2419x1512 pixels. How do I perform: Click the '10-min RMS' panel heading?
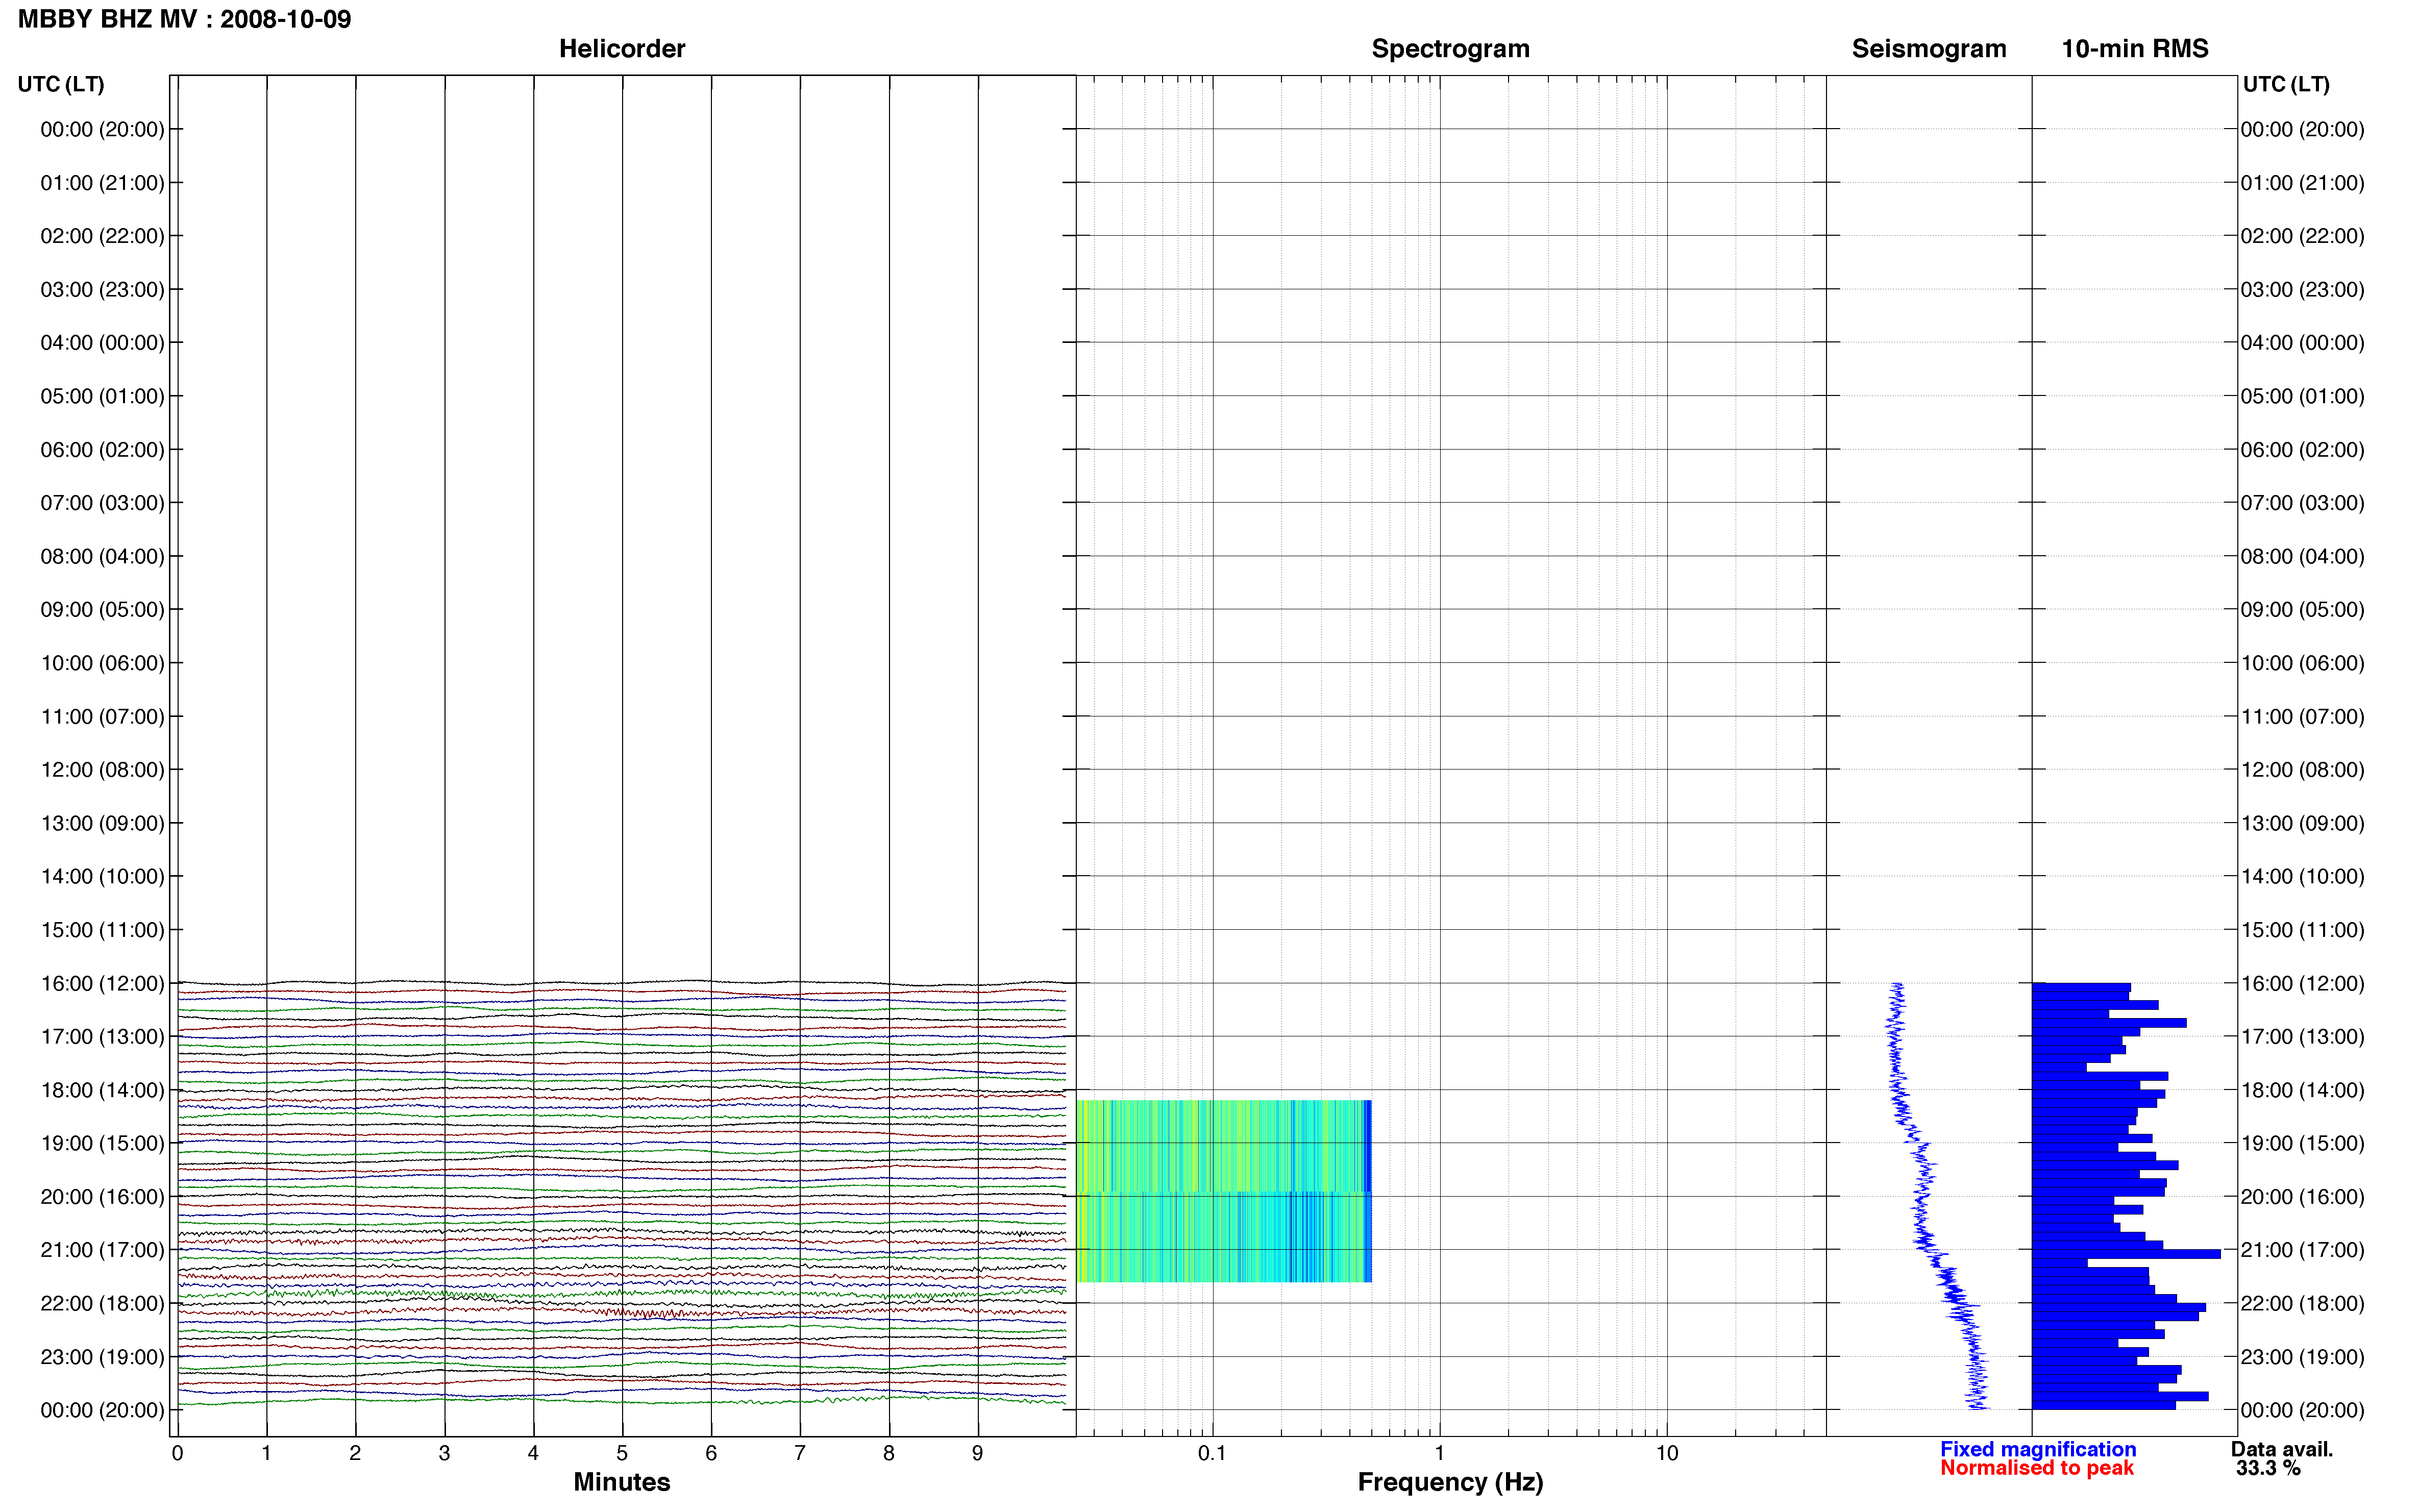(x=2135, y=49)
